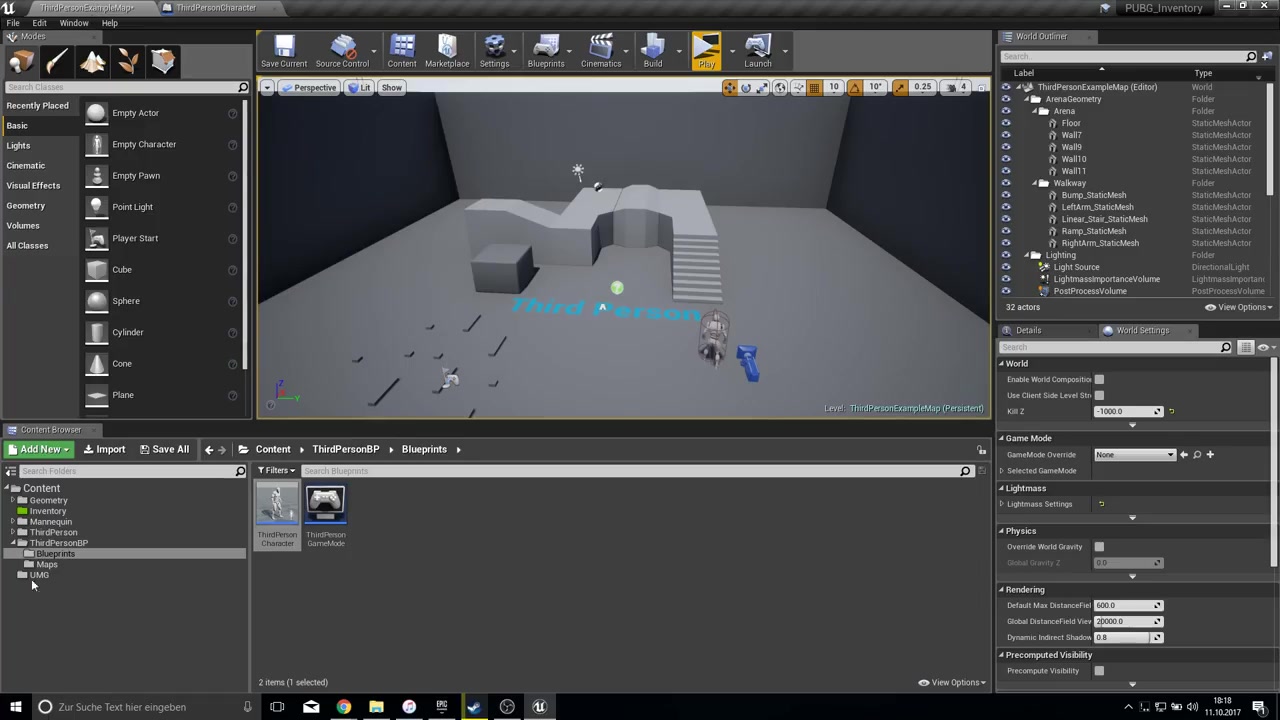Image resolution: width=1280 pixels, height=720 pixels.
Task: Click the Build toolbar icon
Action: (x=653, y=50)
